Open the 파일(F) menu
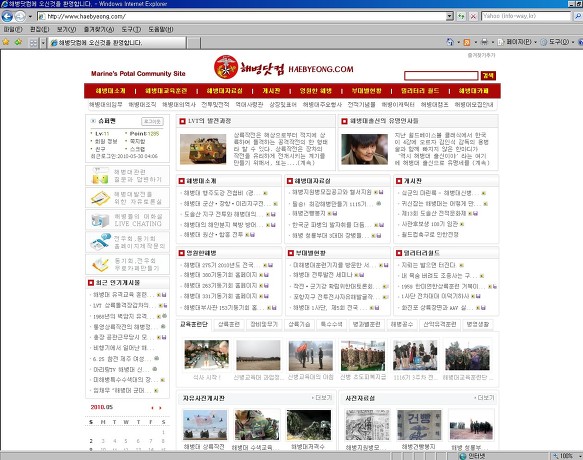Image resolution: width=583 pixels, height=460 pixels. tap(13, 29)
